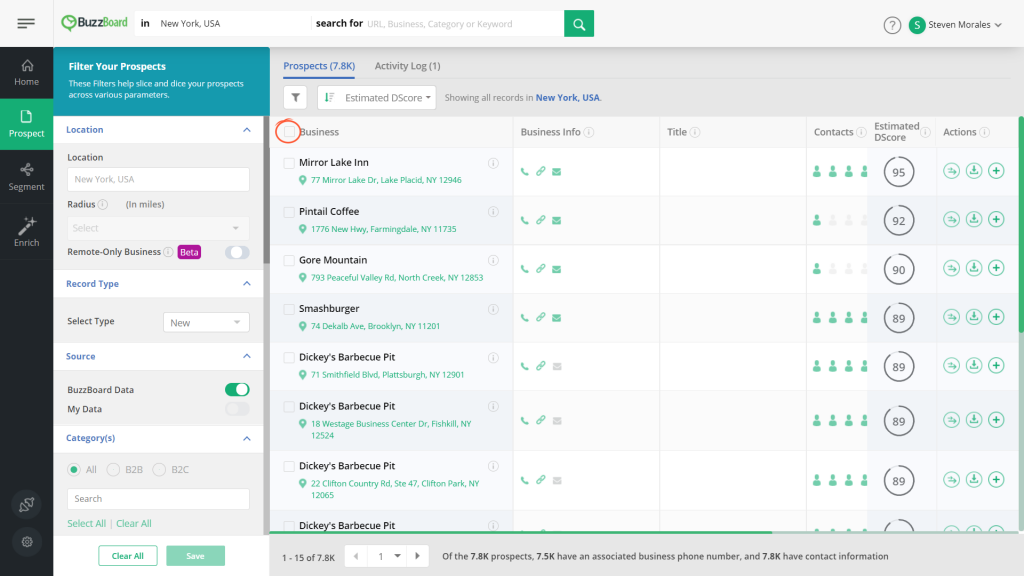Image resolution: width=1024 pixels, height=576 pixels.
Task: Click Gore Mountain DScore 90 gauge
Action: 899,269
